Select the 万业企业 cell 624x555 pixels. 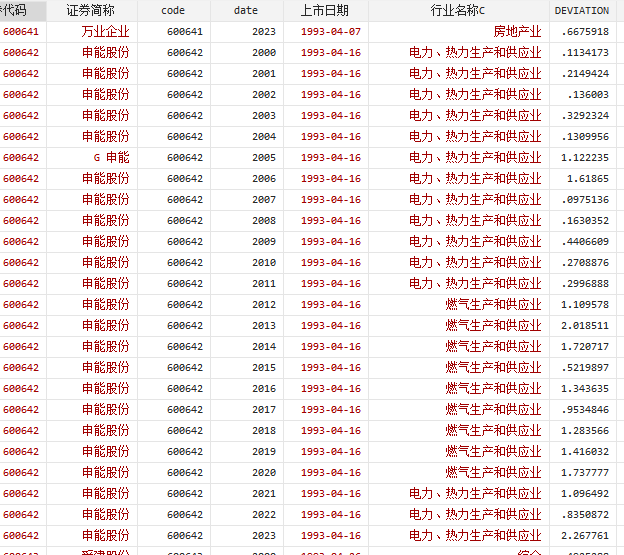105,32
